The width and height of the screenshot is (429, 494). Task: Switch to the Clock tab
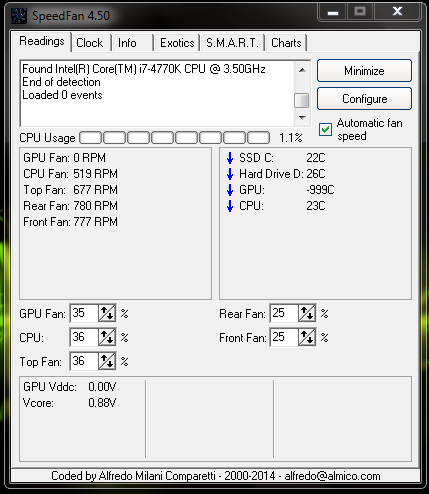(91, 43)
